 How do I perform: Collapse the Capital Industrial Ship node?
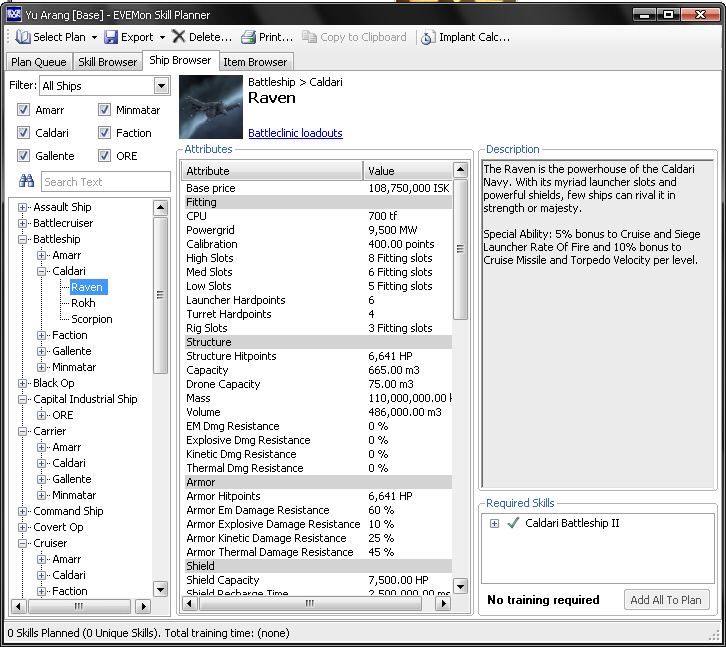pyautogui.click(x=22, y=399)
